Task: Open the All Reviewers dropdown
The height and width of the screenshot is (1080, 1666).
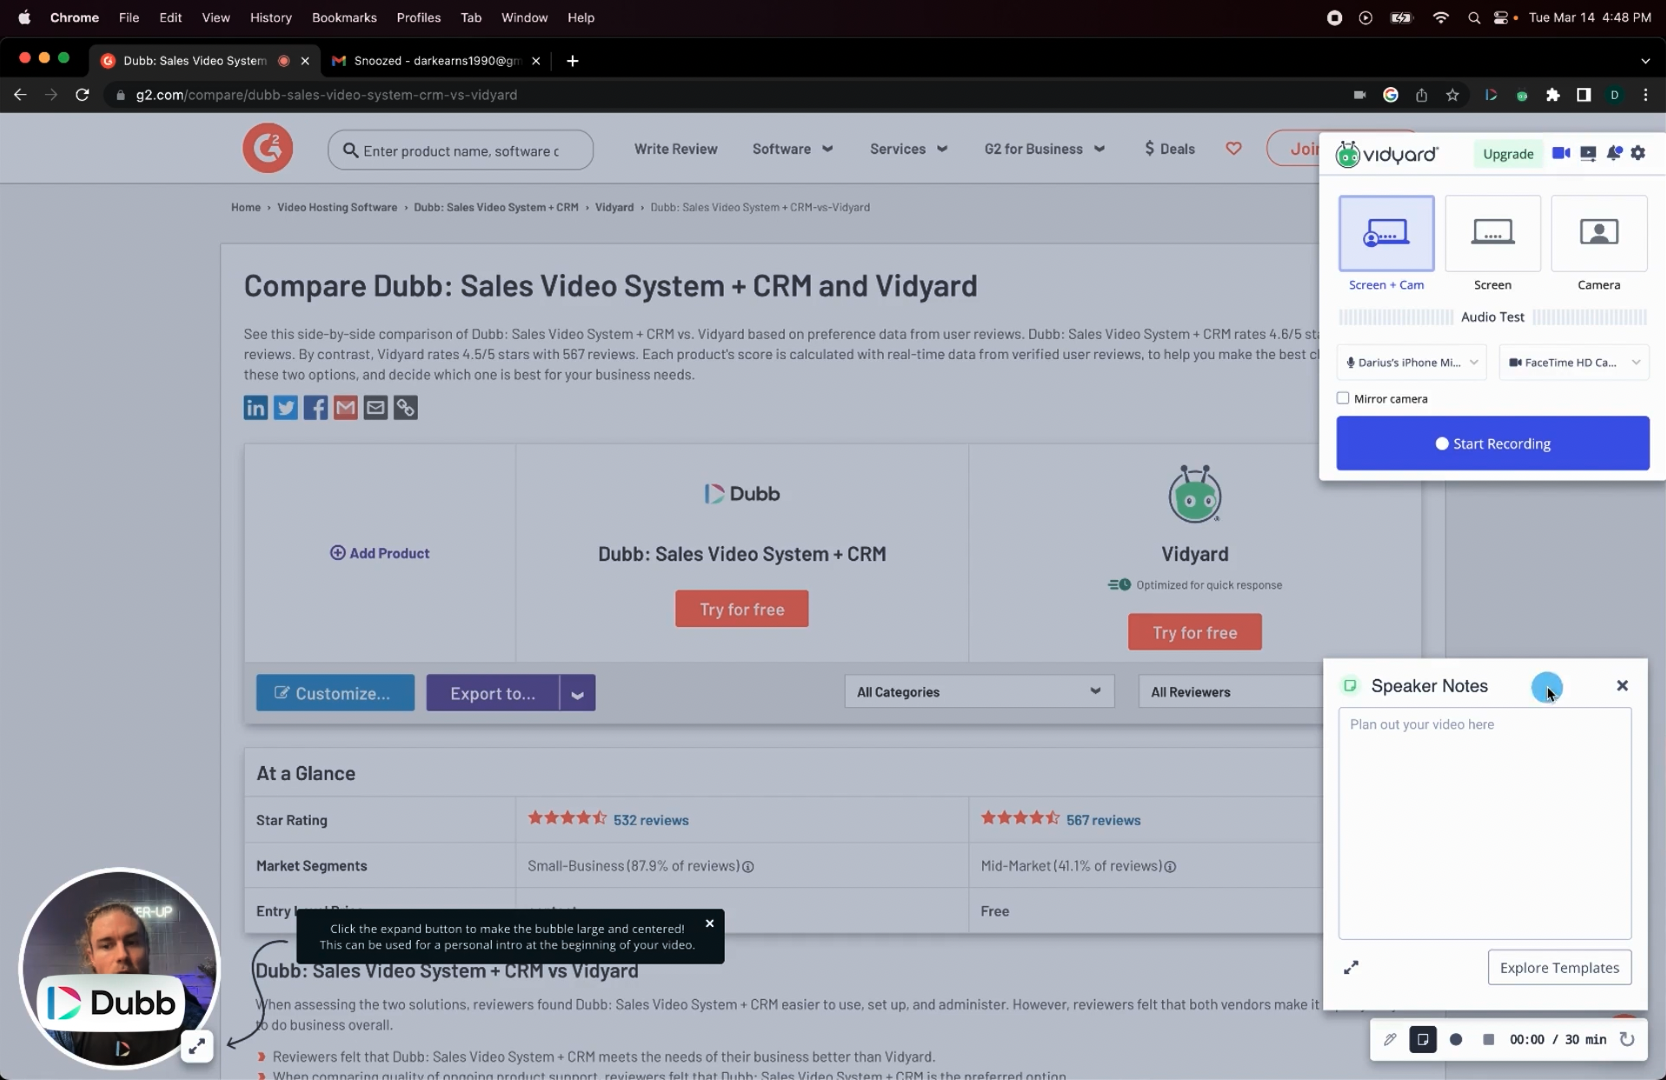Action: 1231,691
